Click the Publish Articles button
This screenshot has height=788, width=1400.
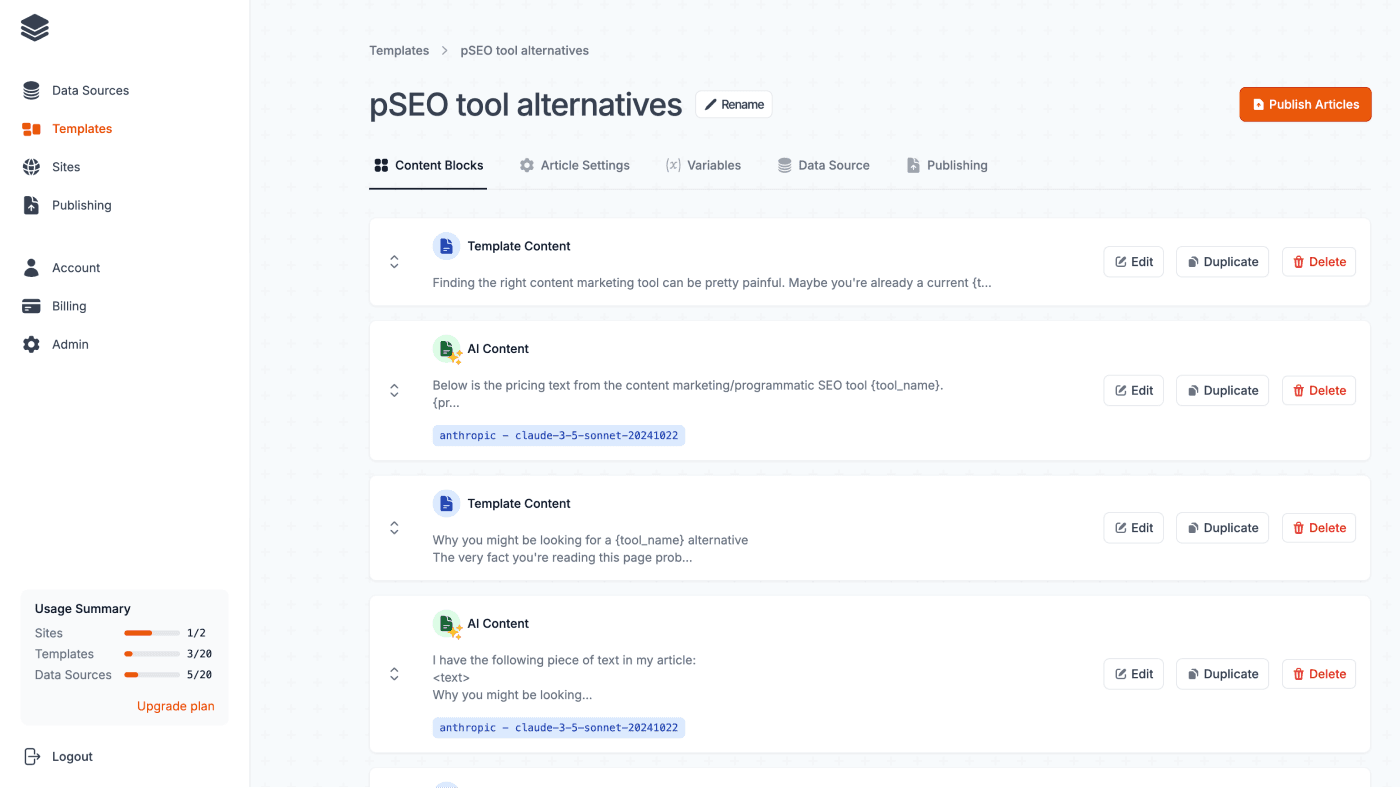click(x=1305, y=104)
